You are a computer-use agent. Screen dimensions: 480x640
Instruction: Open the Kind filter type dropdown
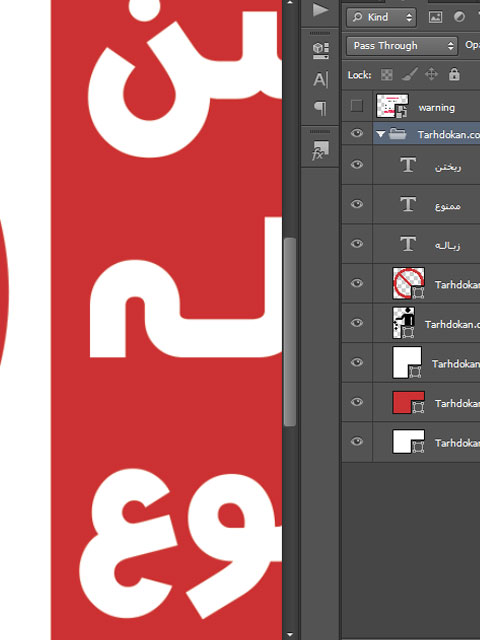coord(381,17)
